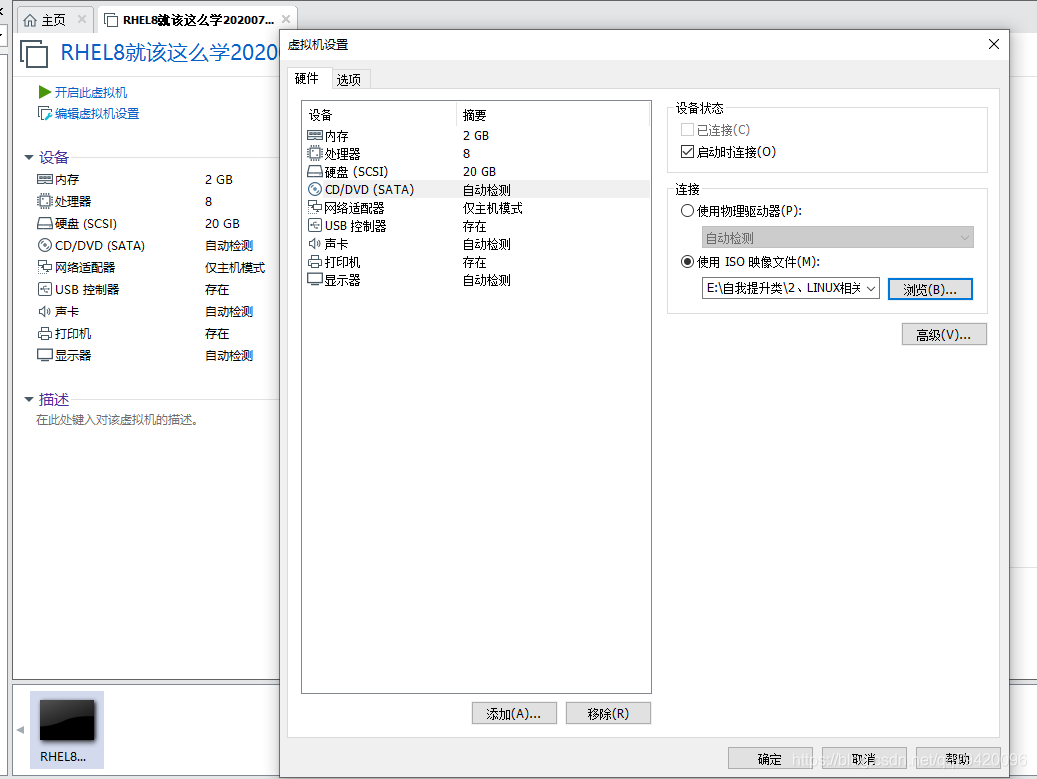Image resolution: width=1037 pixels, height=779 pixels.
Task: Uncheck 启动时连接(O) checkbox
Action: (x=687, y=151)
